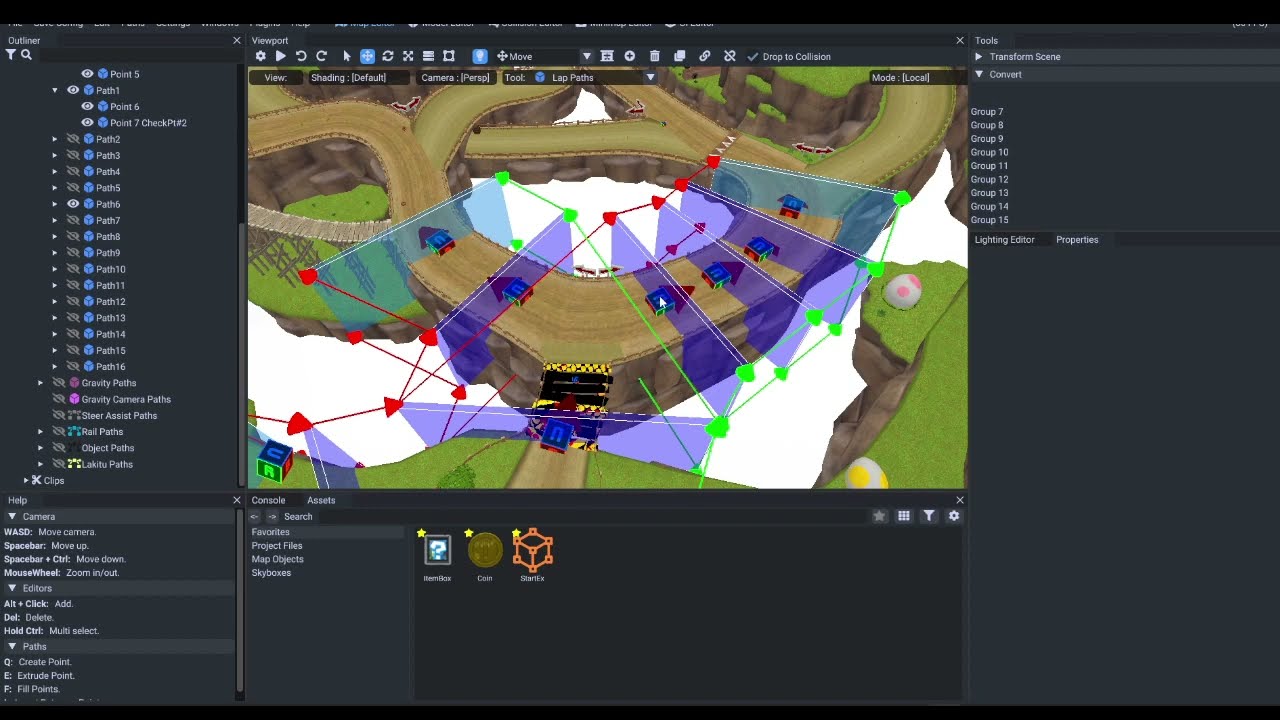Expand the Clips node
Image resolution: width=1280 pixels, height=720 pixels.
pos(26,481)
